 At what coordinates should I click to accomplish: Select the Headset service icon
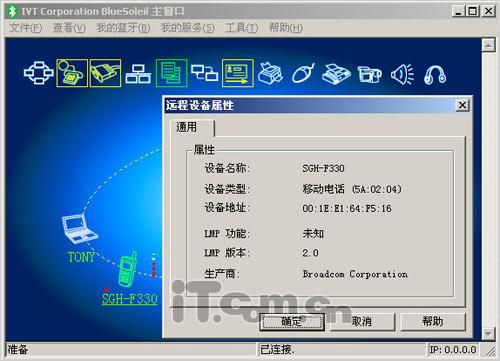click(x=435, y=74)
